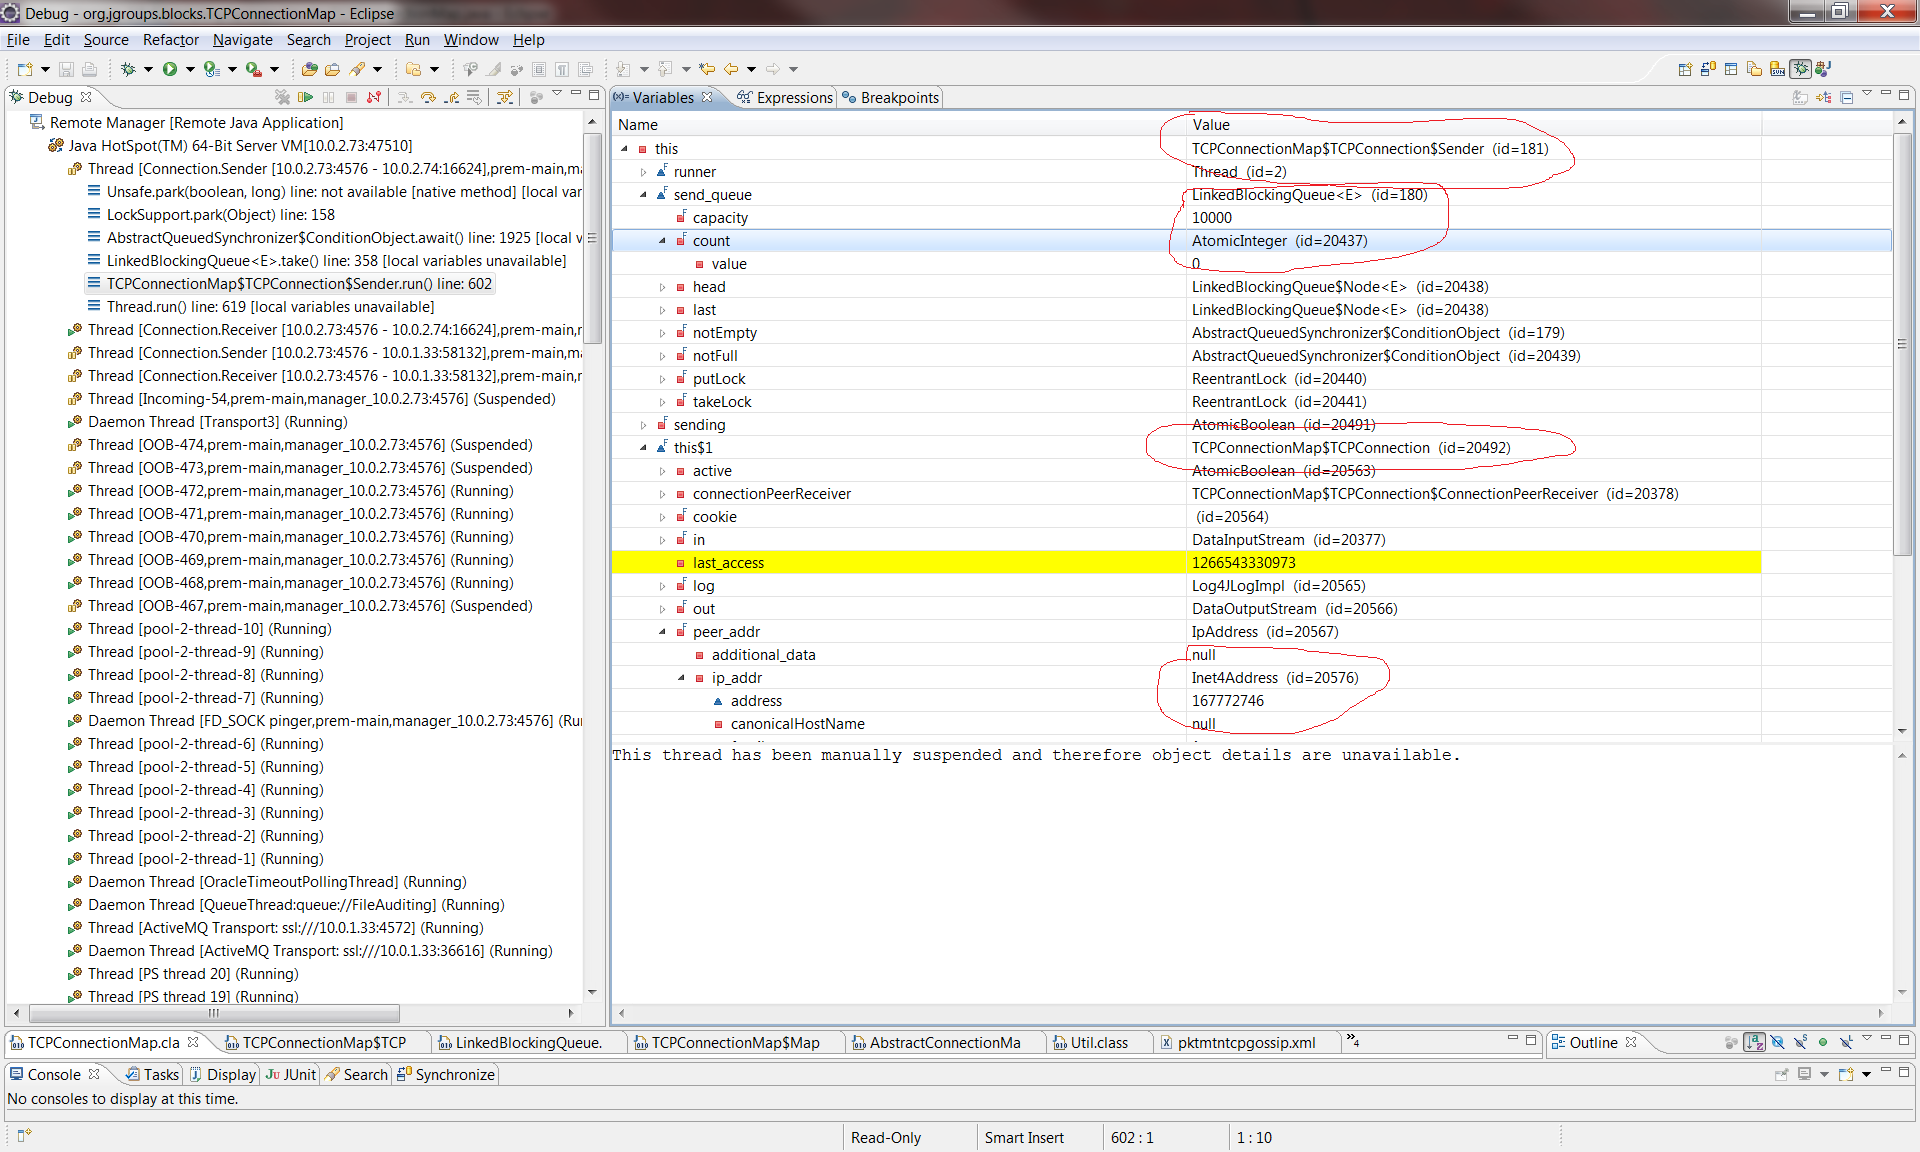The image size is (1920, 1152).
Task: Toggle alphabetical Sort in Outline view
Action: 1754,1042
